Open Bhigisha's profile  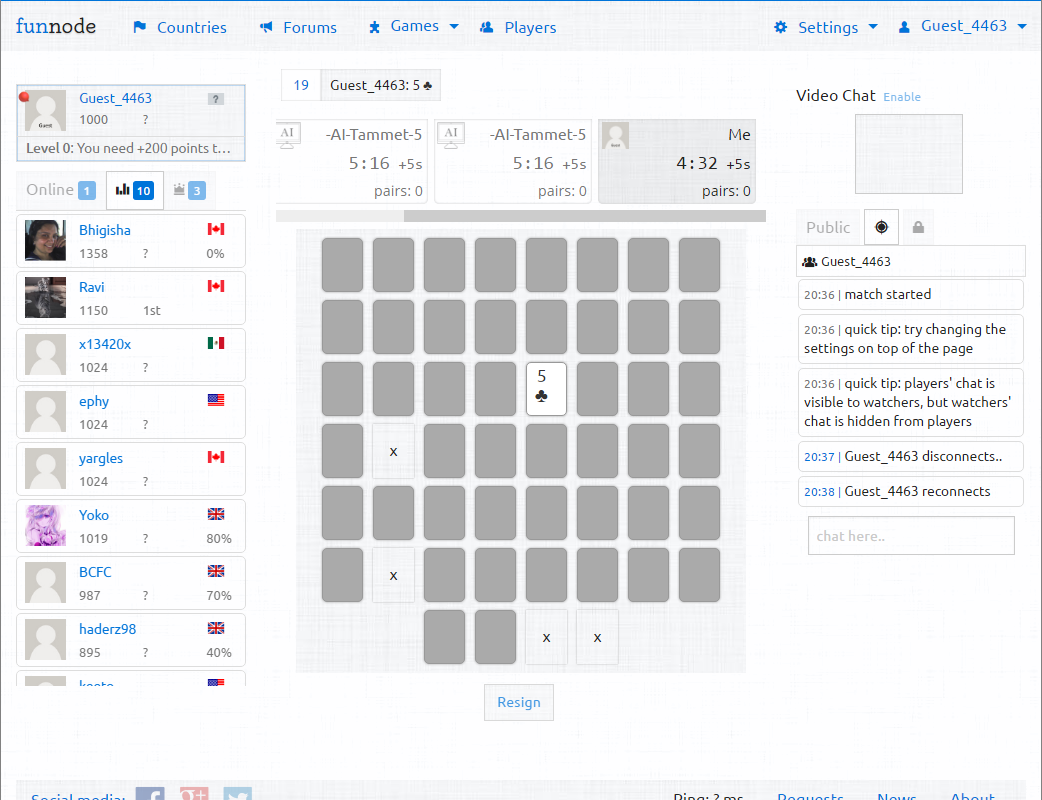click(105, 231)
